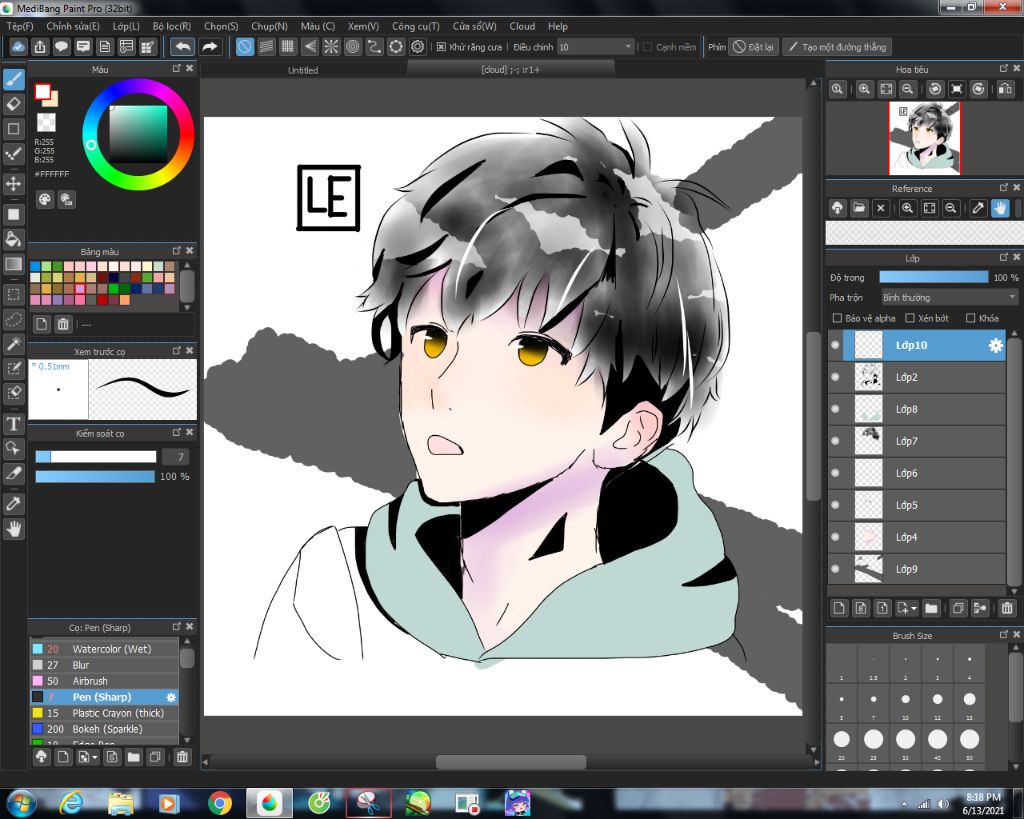The height and width of the screenshot is (819, 1024).
Task: Open the palette icon below color wheel
Action: [44, 199]
